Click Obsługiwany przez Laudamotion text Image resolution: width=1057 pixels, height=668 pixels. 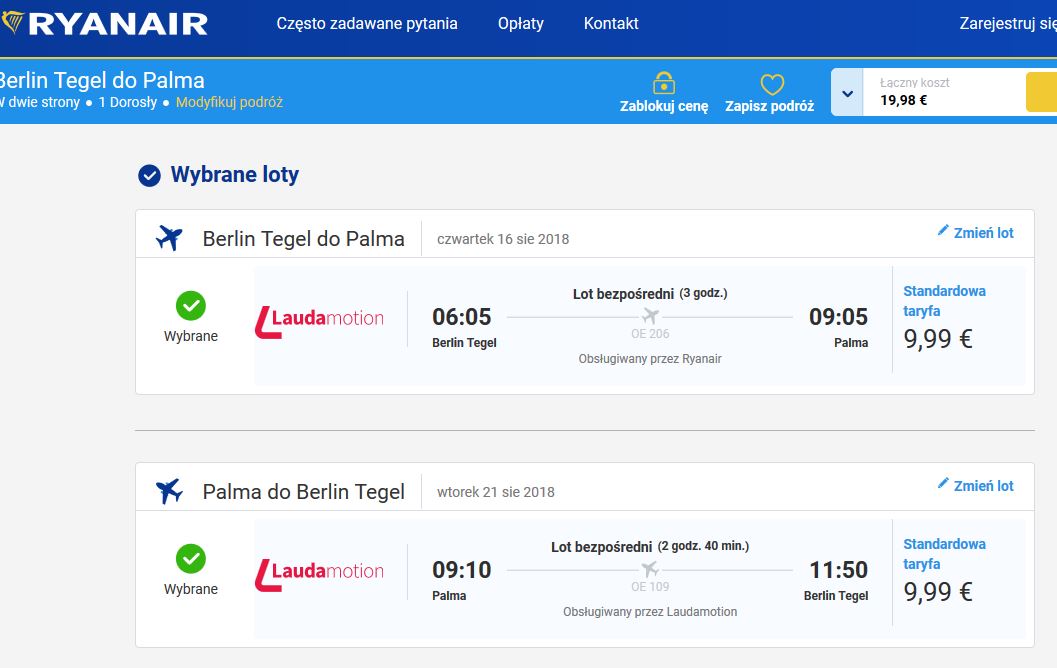(x=650, y=611)
